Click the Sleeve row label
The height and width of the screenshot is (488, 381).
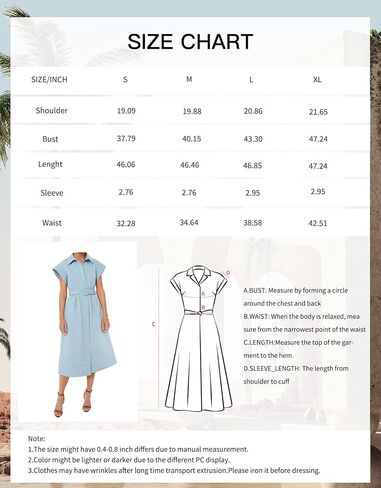(52, 193)
